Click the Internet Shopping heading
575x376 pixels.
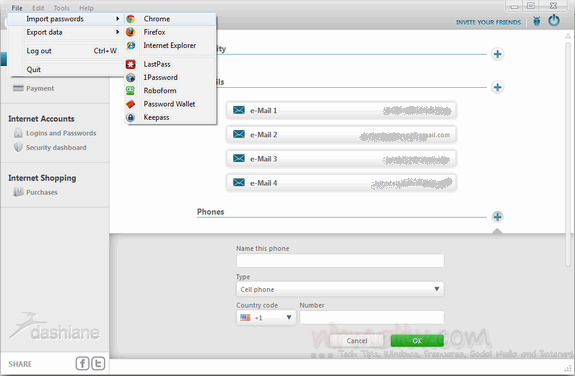(42, 178)
